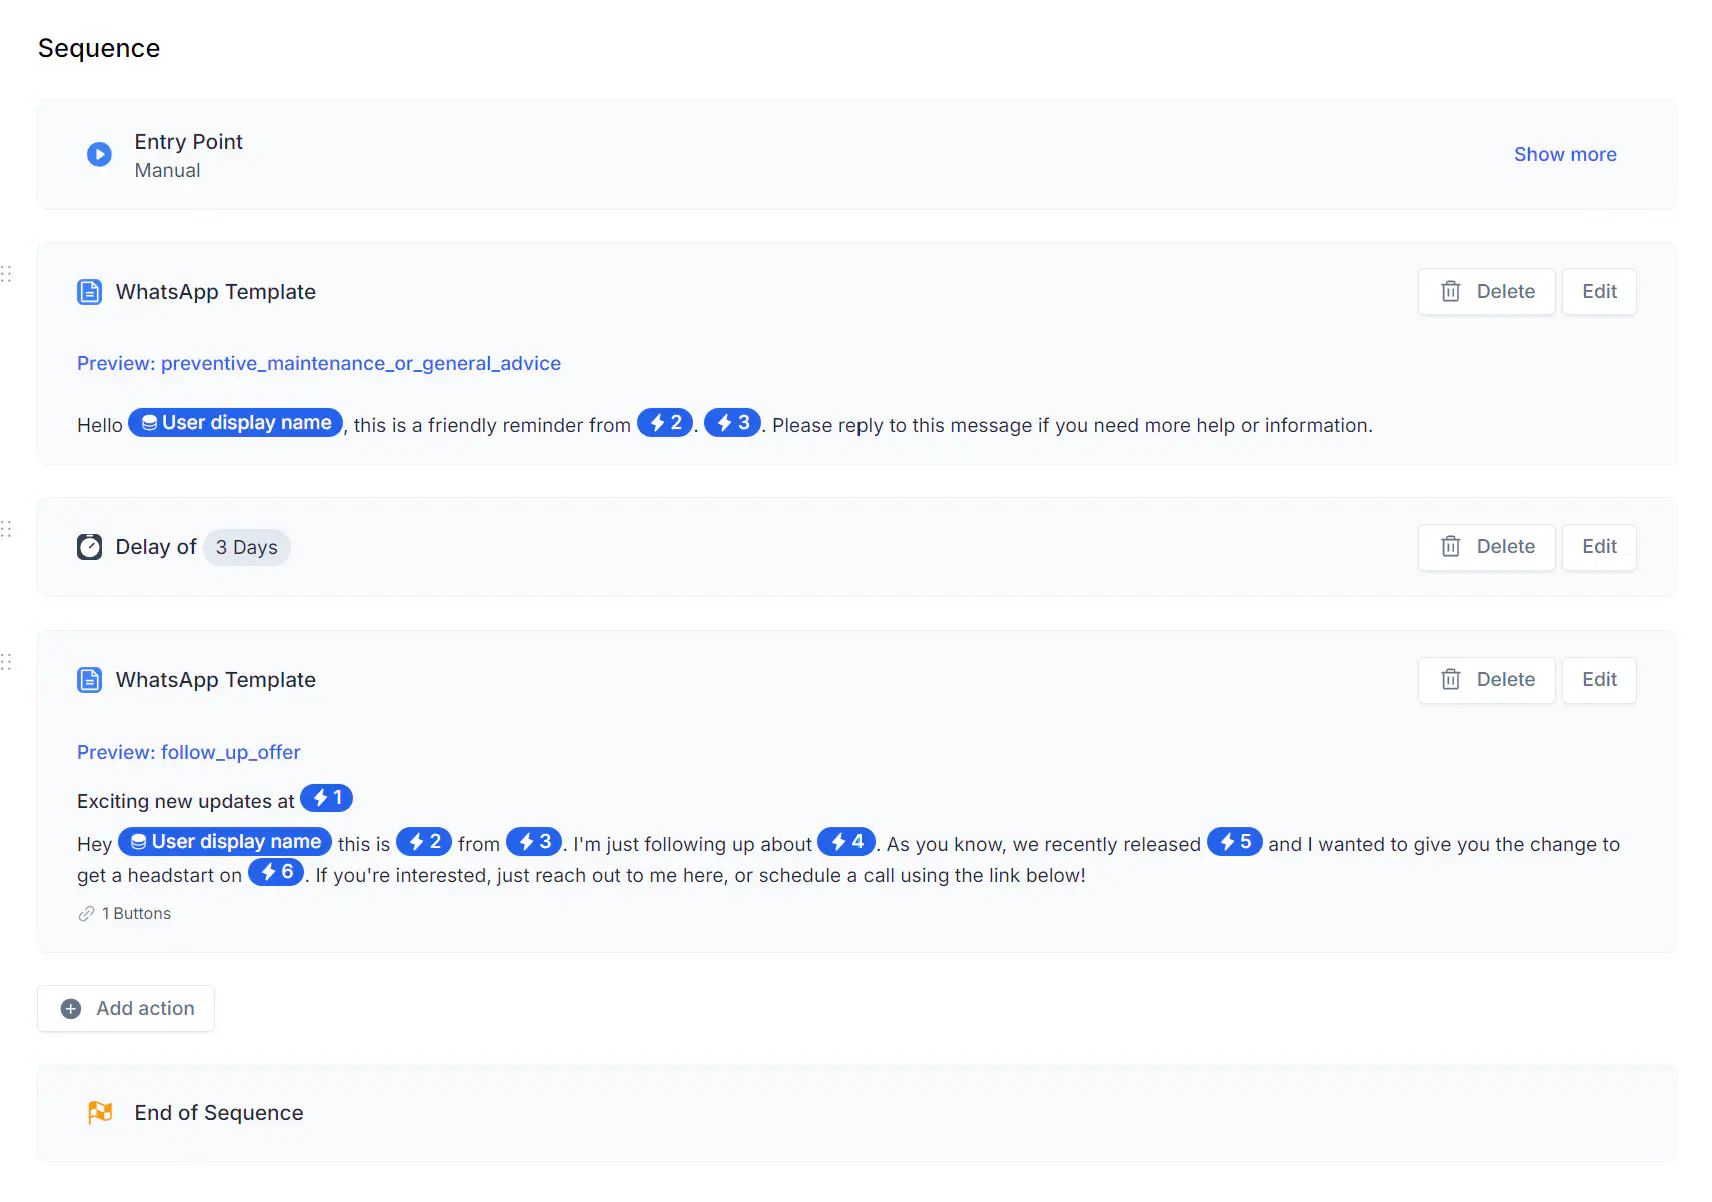Click variable 3 chip in first template
The image size is (1712, 1202).
733,423
